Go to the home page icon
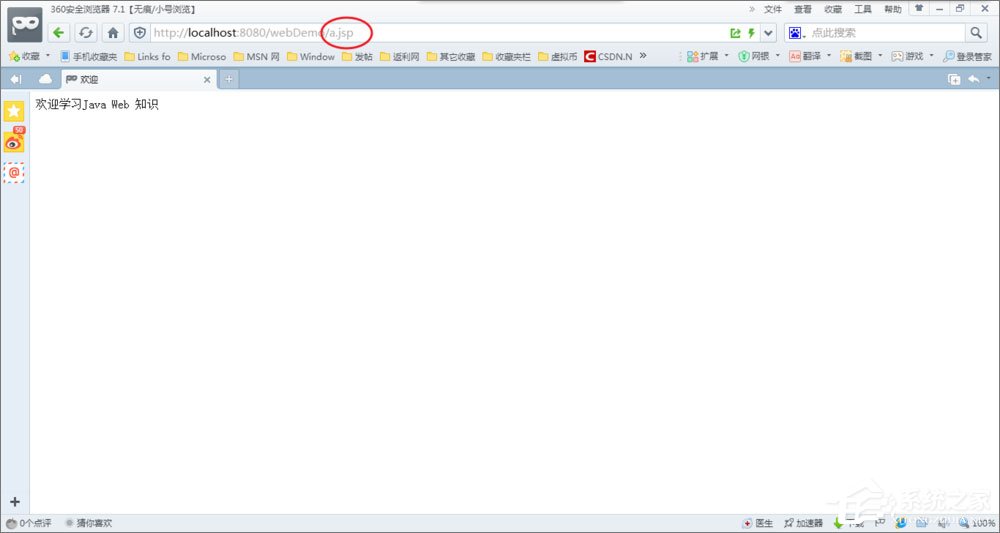1000x533 pixels. pyautogui.click(x=113, y=33)
